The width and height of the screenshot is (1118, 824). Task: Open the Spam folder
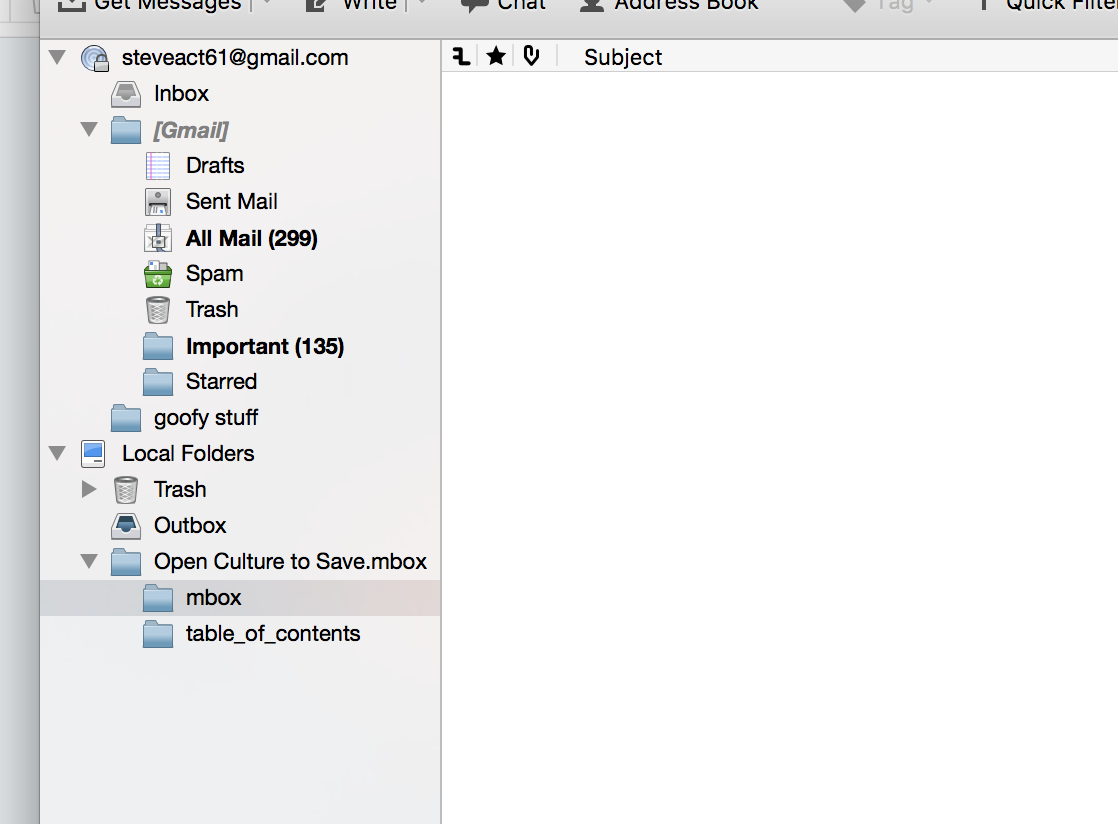214,274
